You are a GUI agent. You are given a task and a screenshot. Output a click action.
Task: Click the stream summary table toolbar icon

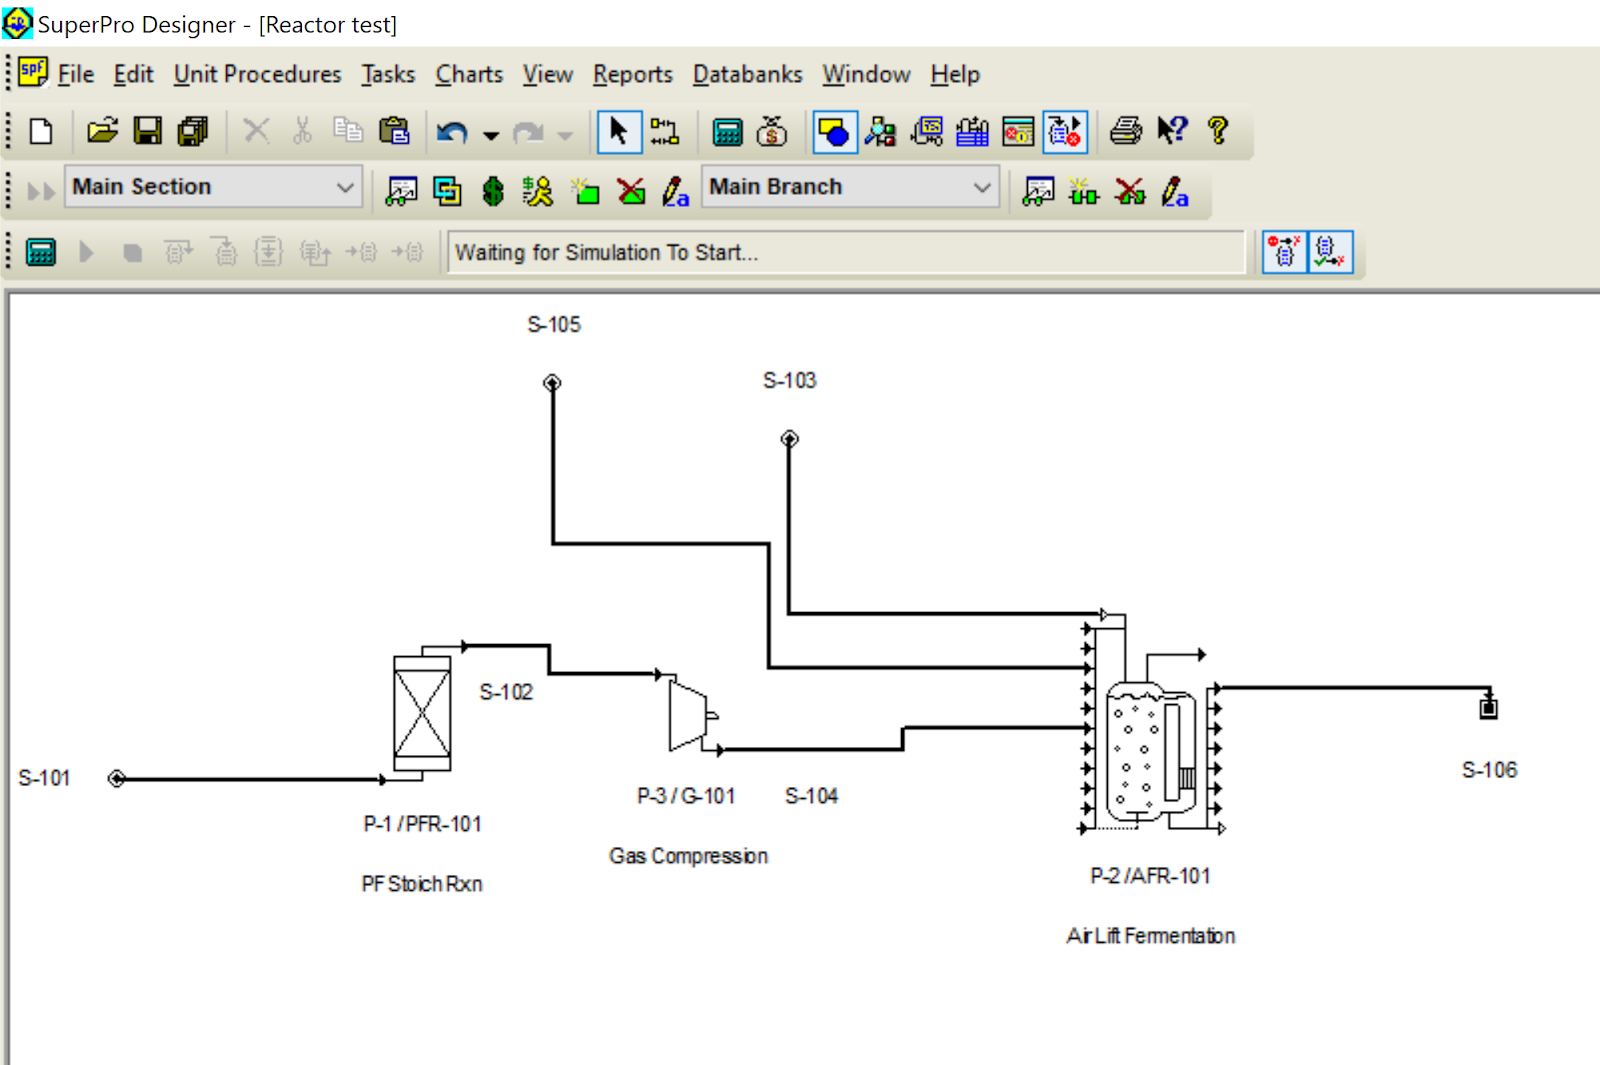pos(927,131)
